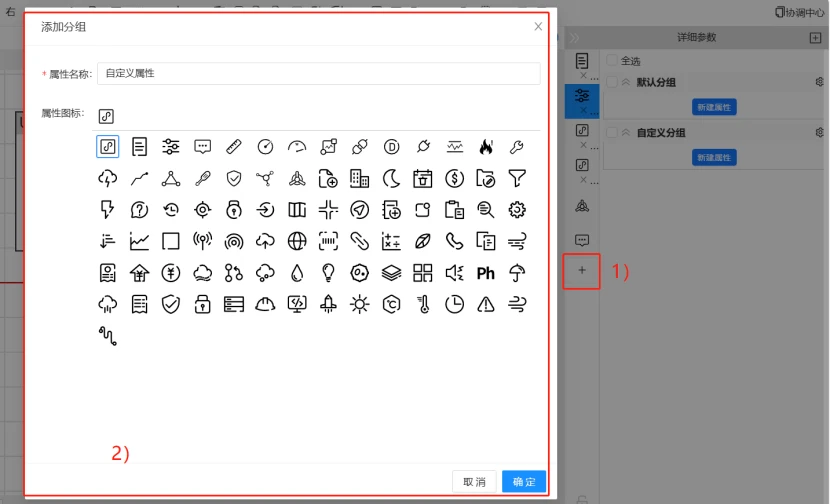
Task: Pick the magnifier search list icon
Action: [486, 210]
